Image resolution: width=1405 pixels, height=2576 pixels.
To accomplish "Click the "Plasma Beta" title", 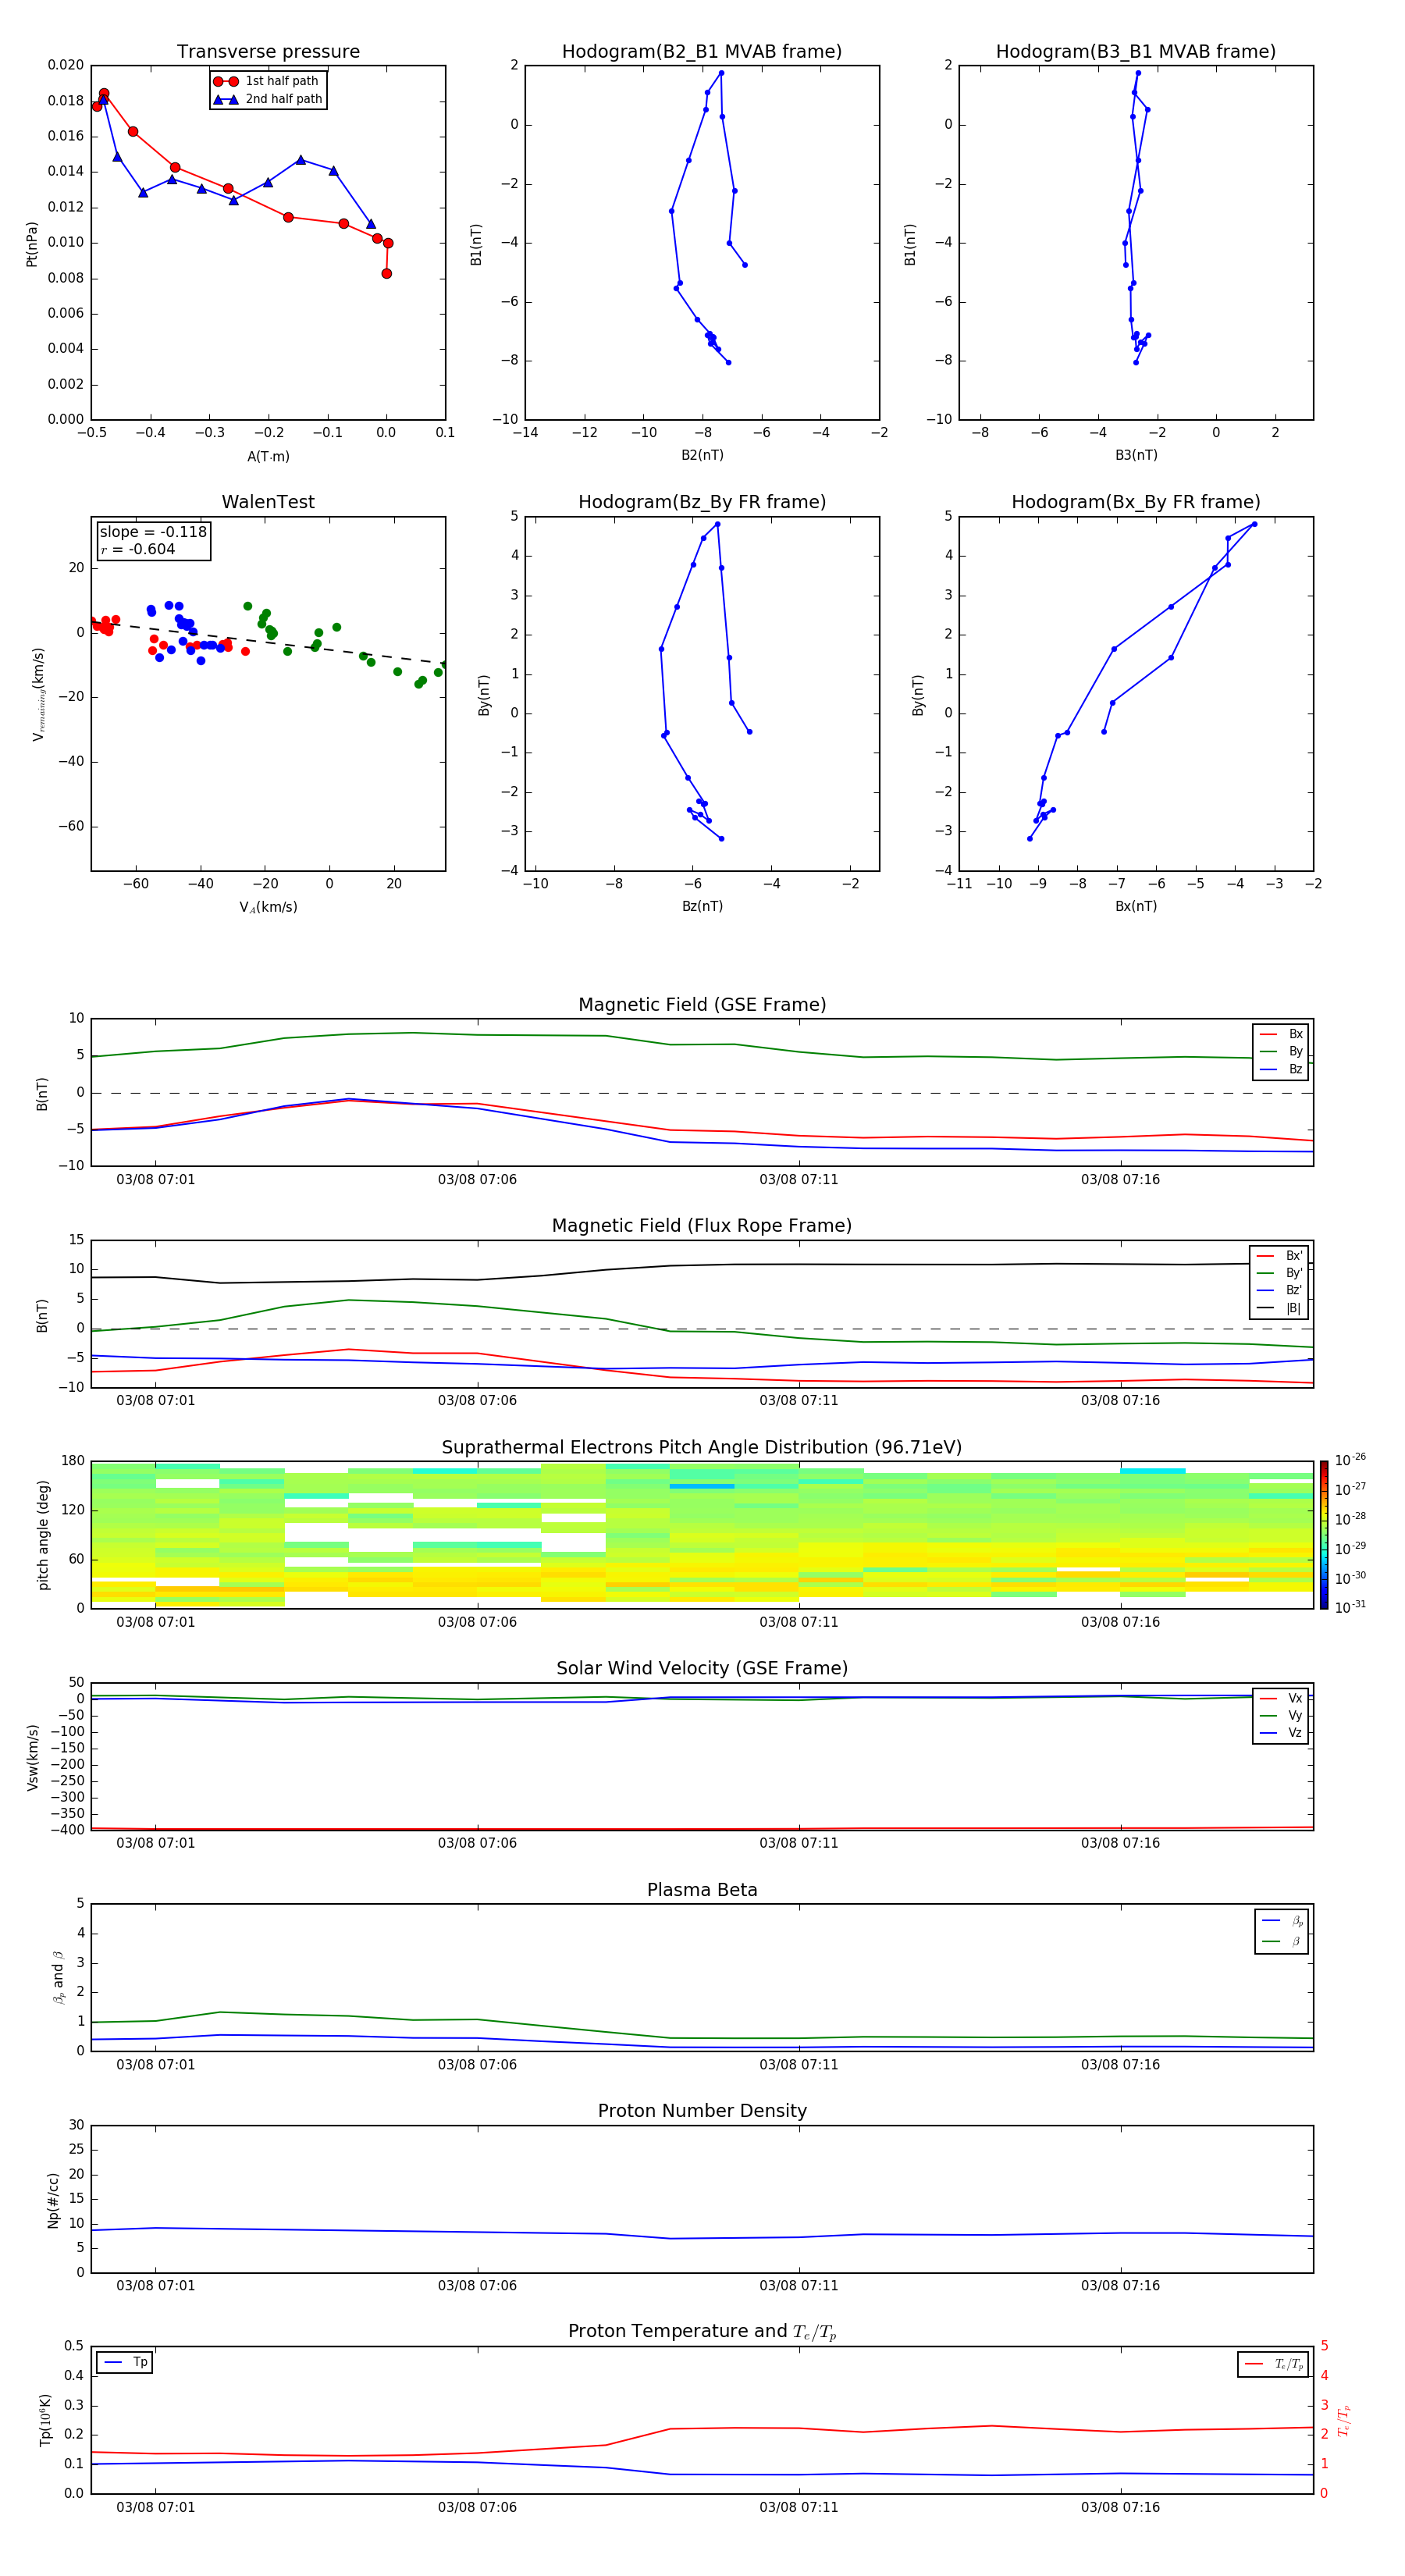I will point(702,1890).
